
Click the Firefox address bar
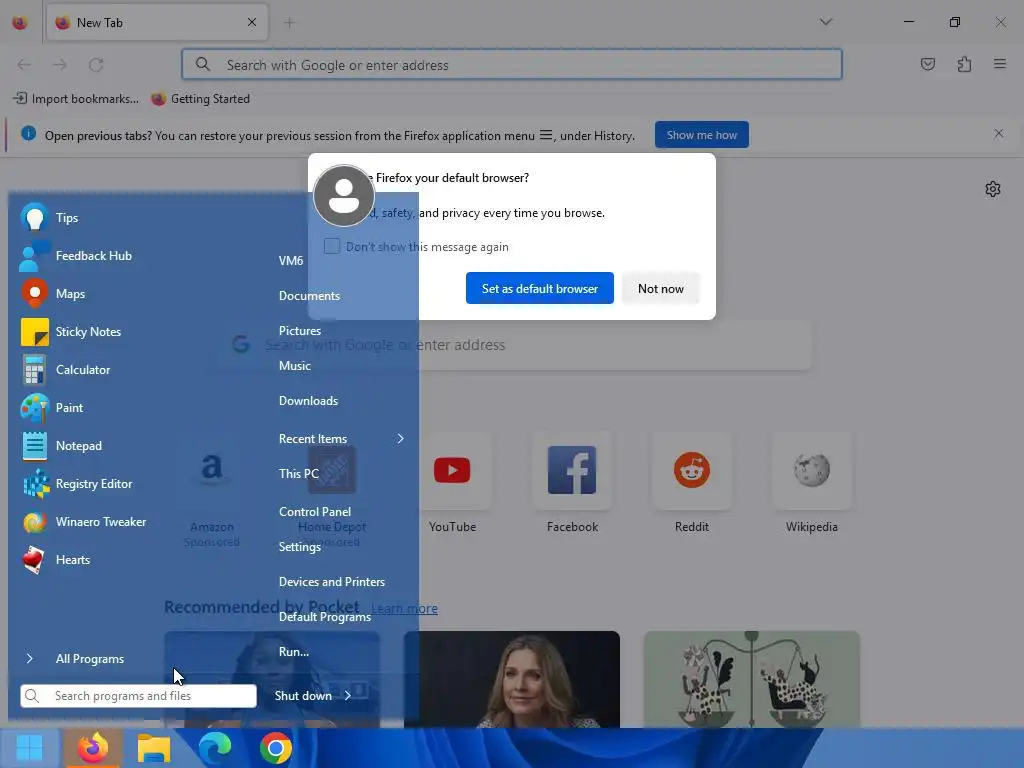point(512,65)
